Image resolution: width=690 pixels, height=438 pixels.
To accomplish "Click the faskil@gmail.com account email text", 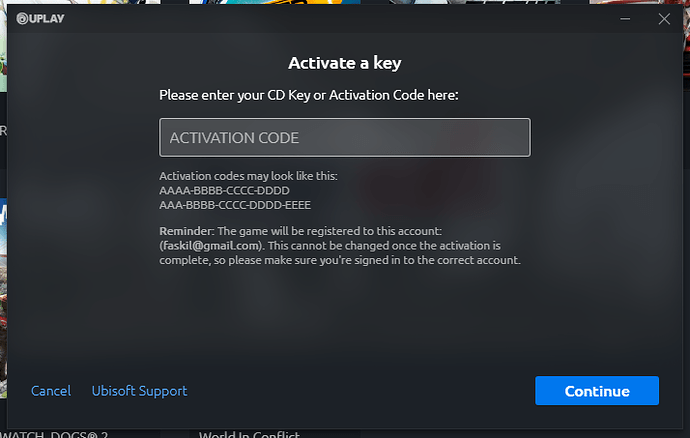I will tap(212, 246).
